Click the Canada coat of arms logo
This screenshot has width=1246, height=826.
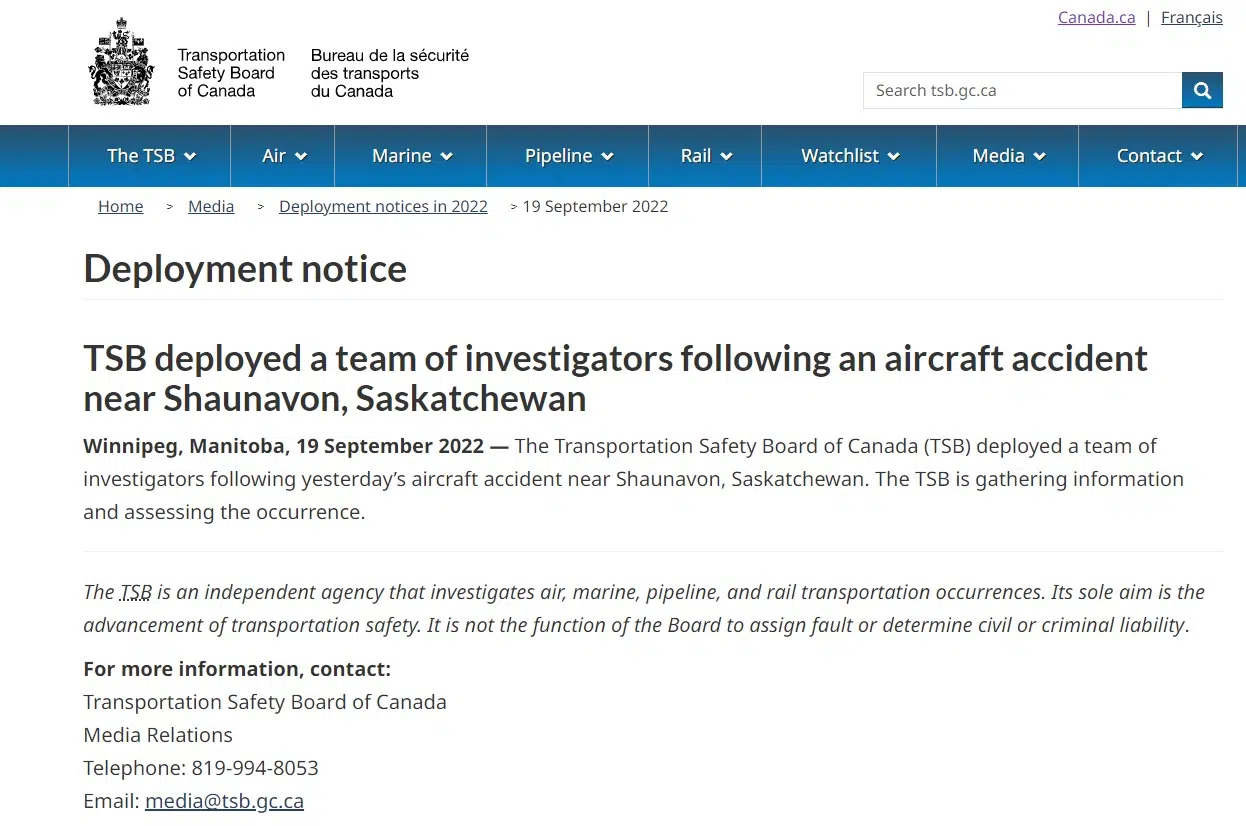[x=122, y=62]
